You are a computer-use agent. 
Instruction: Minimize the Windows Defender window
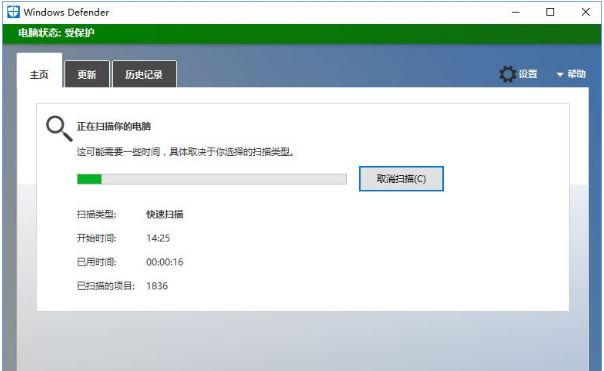click(515, 12)
